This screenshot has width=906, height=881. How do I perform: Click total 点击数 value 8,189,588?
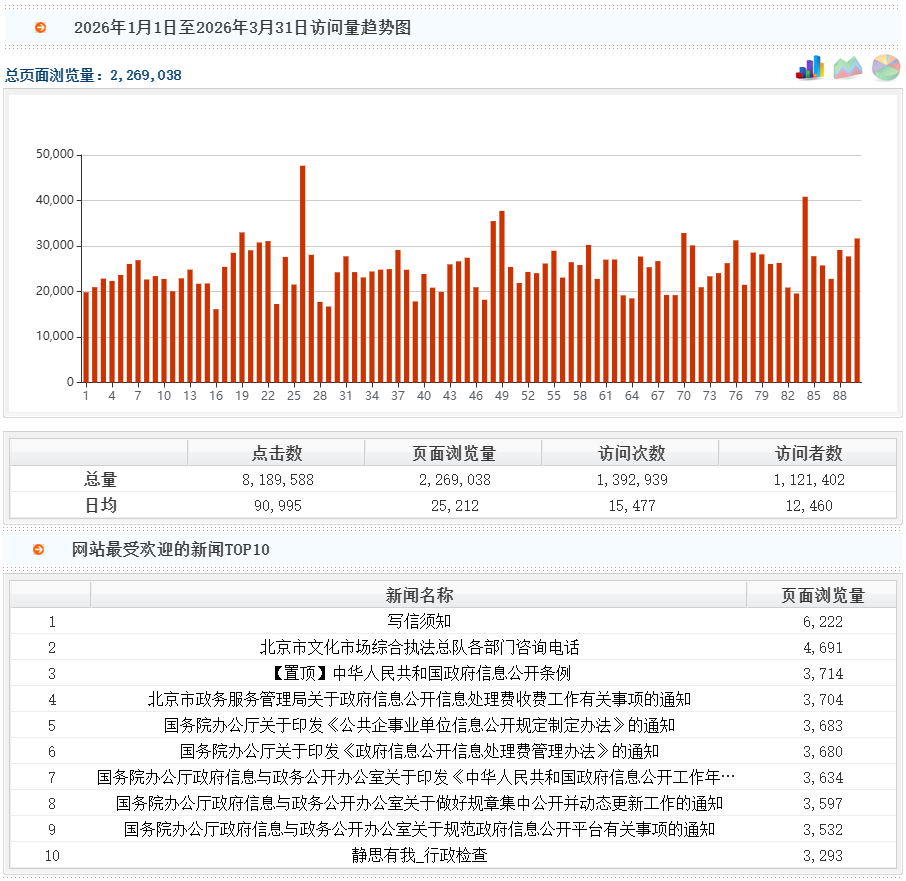point(277,480)
